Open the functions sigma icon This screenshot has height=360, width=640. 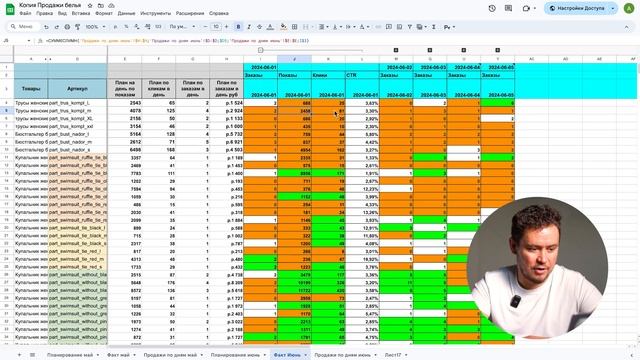click(434, 27)
